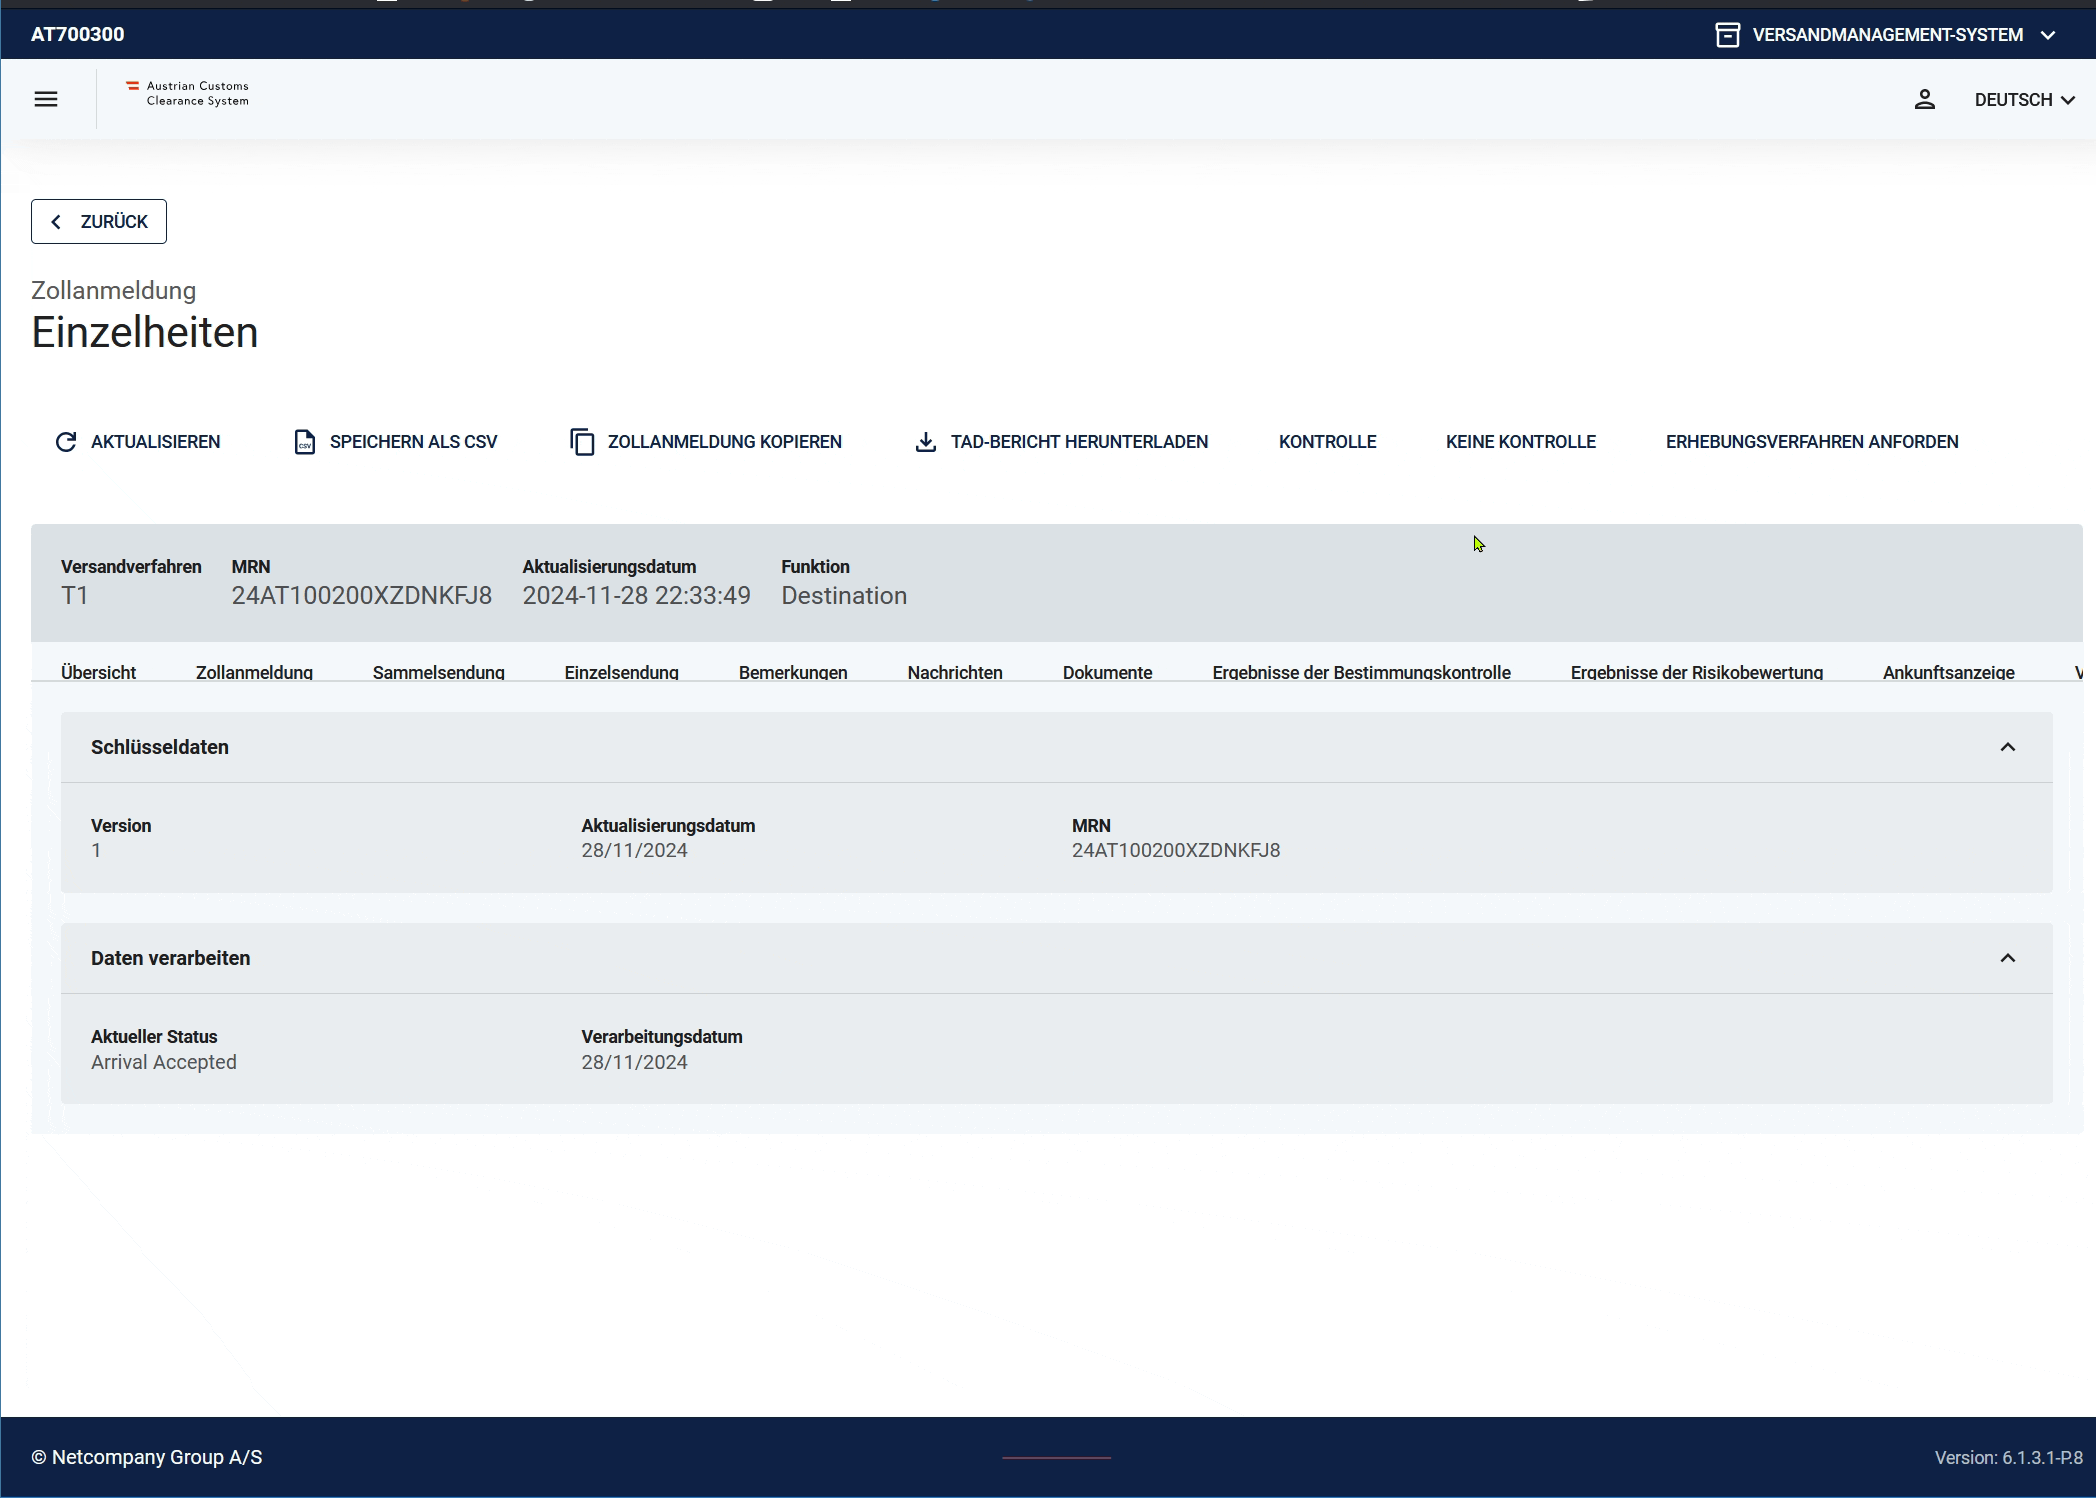Collapse the Daten verarbeiten section
Image resolution: width=2096 pixels, height=1498 pixels.
pos(2007,958)
